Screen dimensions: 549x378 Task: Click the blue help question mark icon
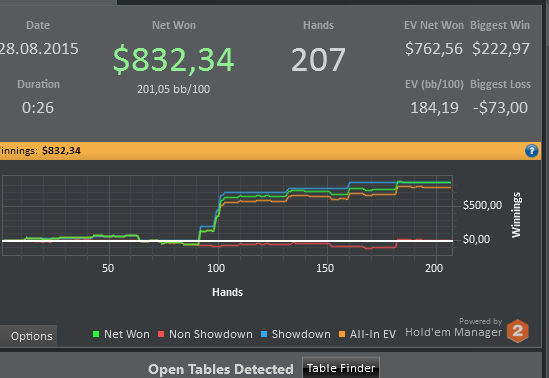531,151
